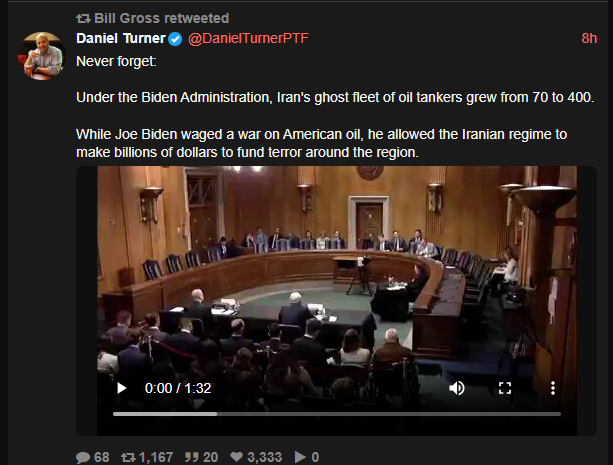Play the embedded hearing video
Screen dimensions: 613x465
pos(122,388)
